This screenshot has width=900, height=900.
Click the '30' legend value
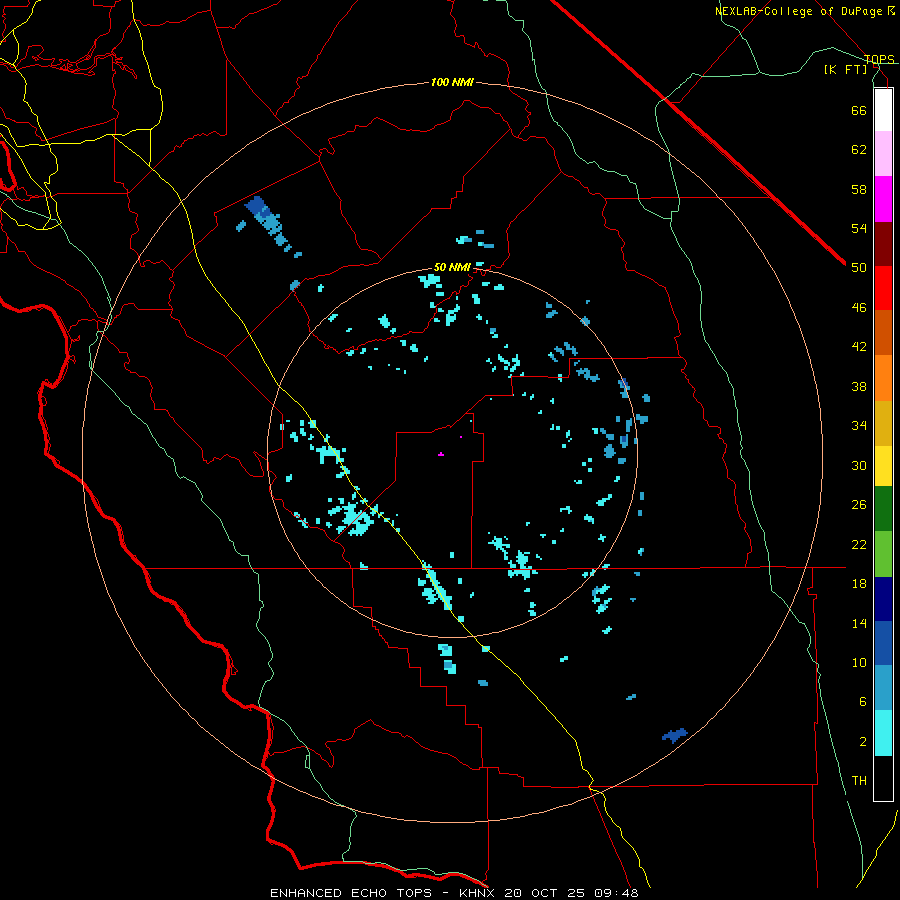(859, 465)
